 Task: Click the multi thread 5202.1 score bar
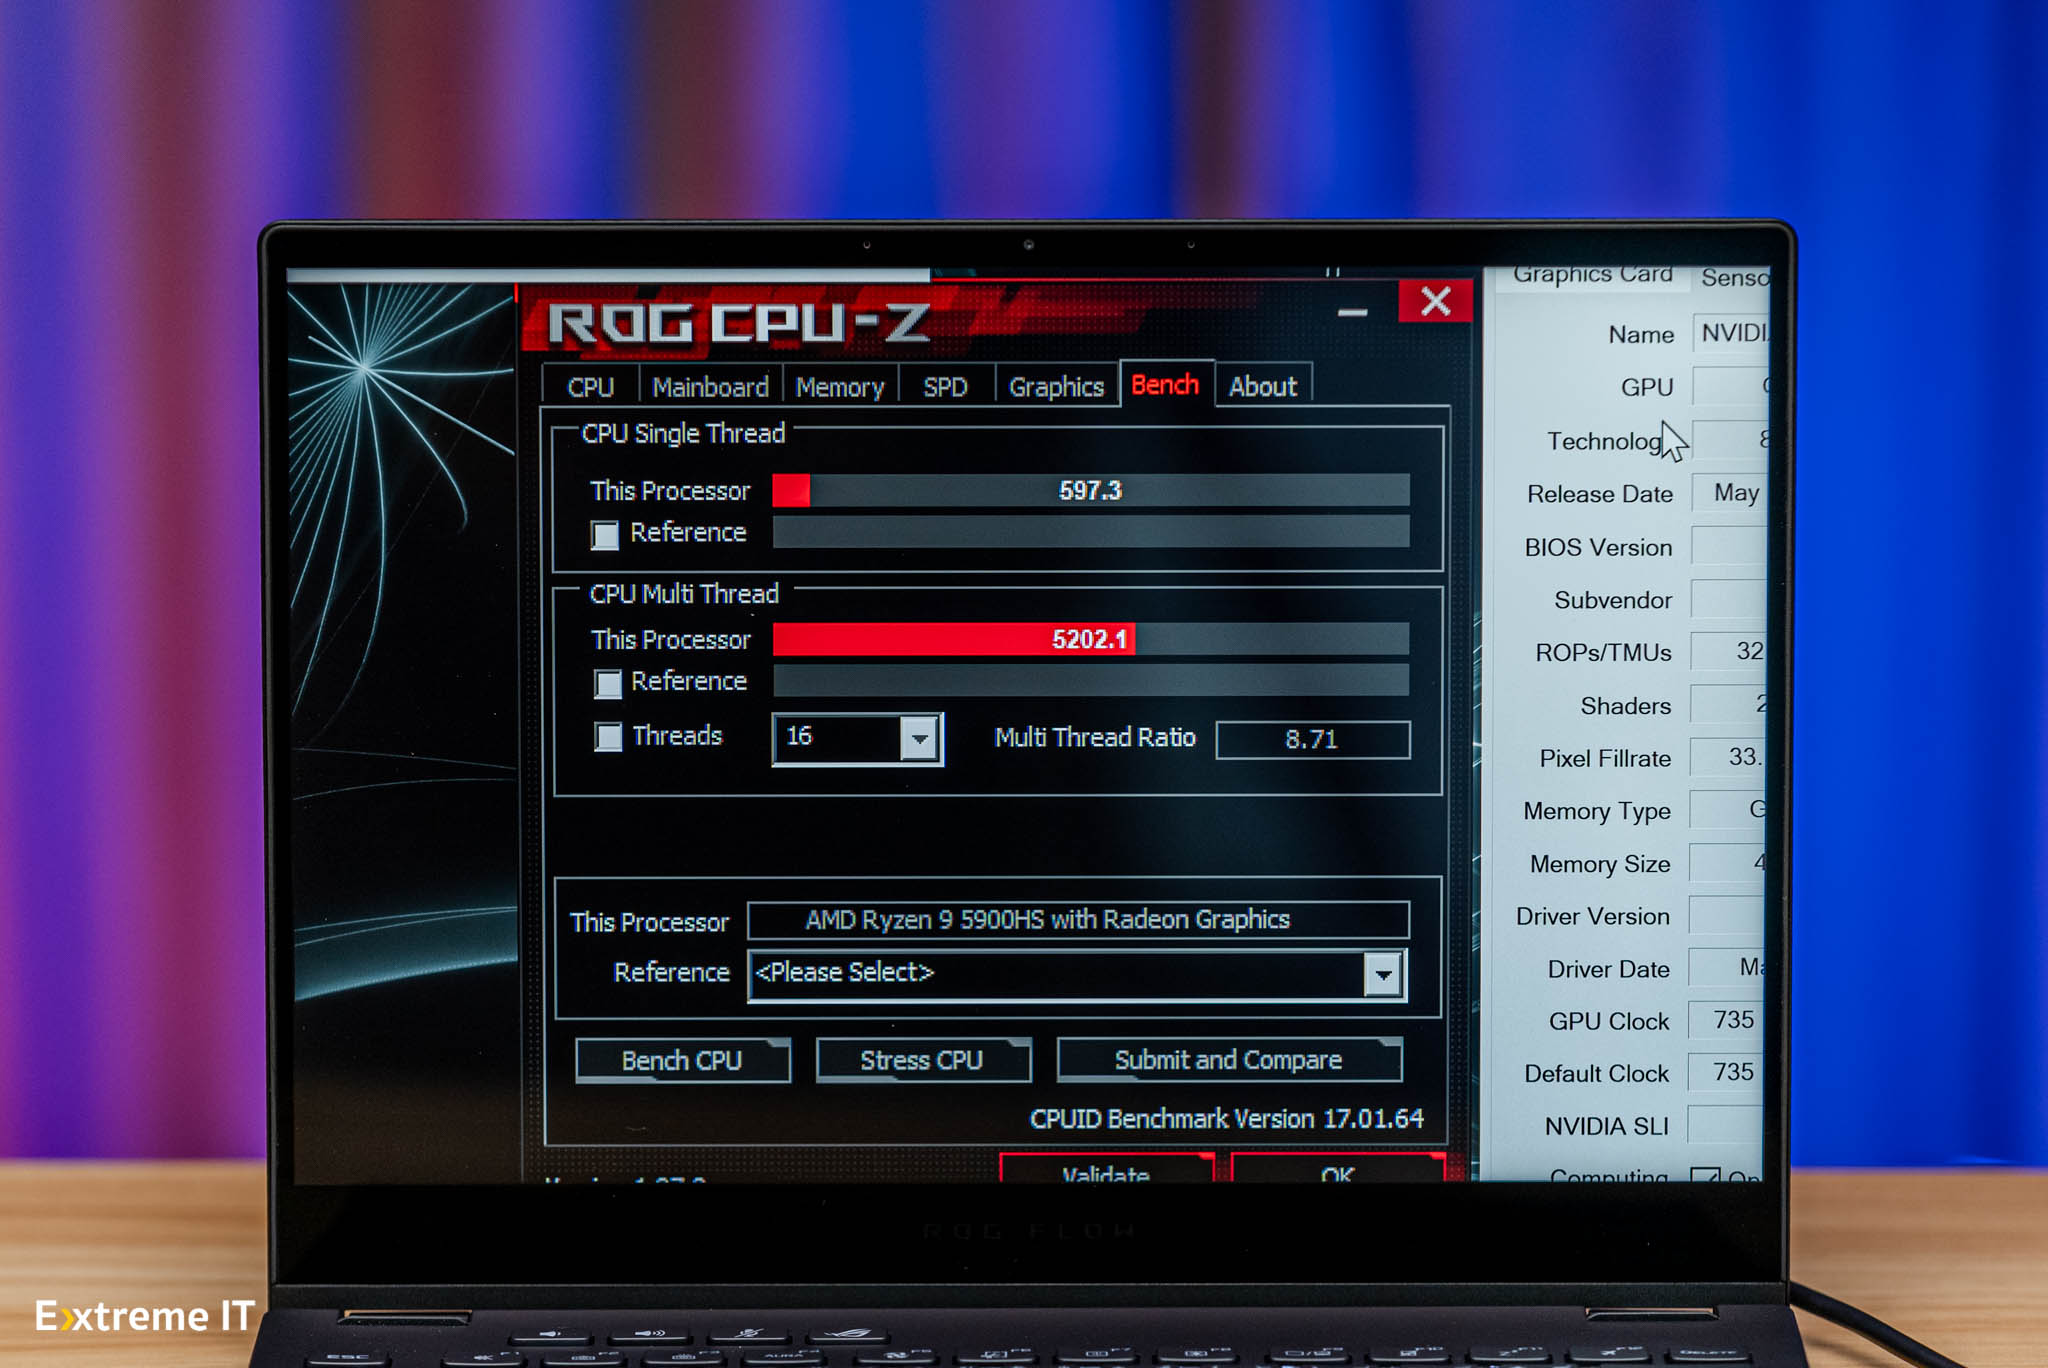1091,639
